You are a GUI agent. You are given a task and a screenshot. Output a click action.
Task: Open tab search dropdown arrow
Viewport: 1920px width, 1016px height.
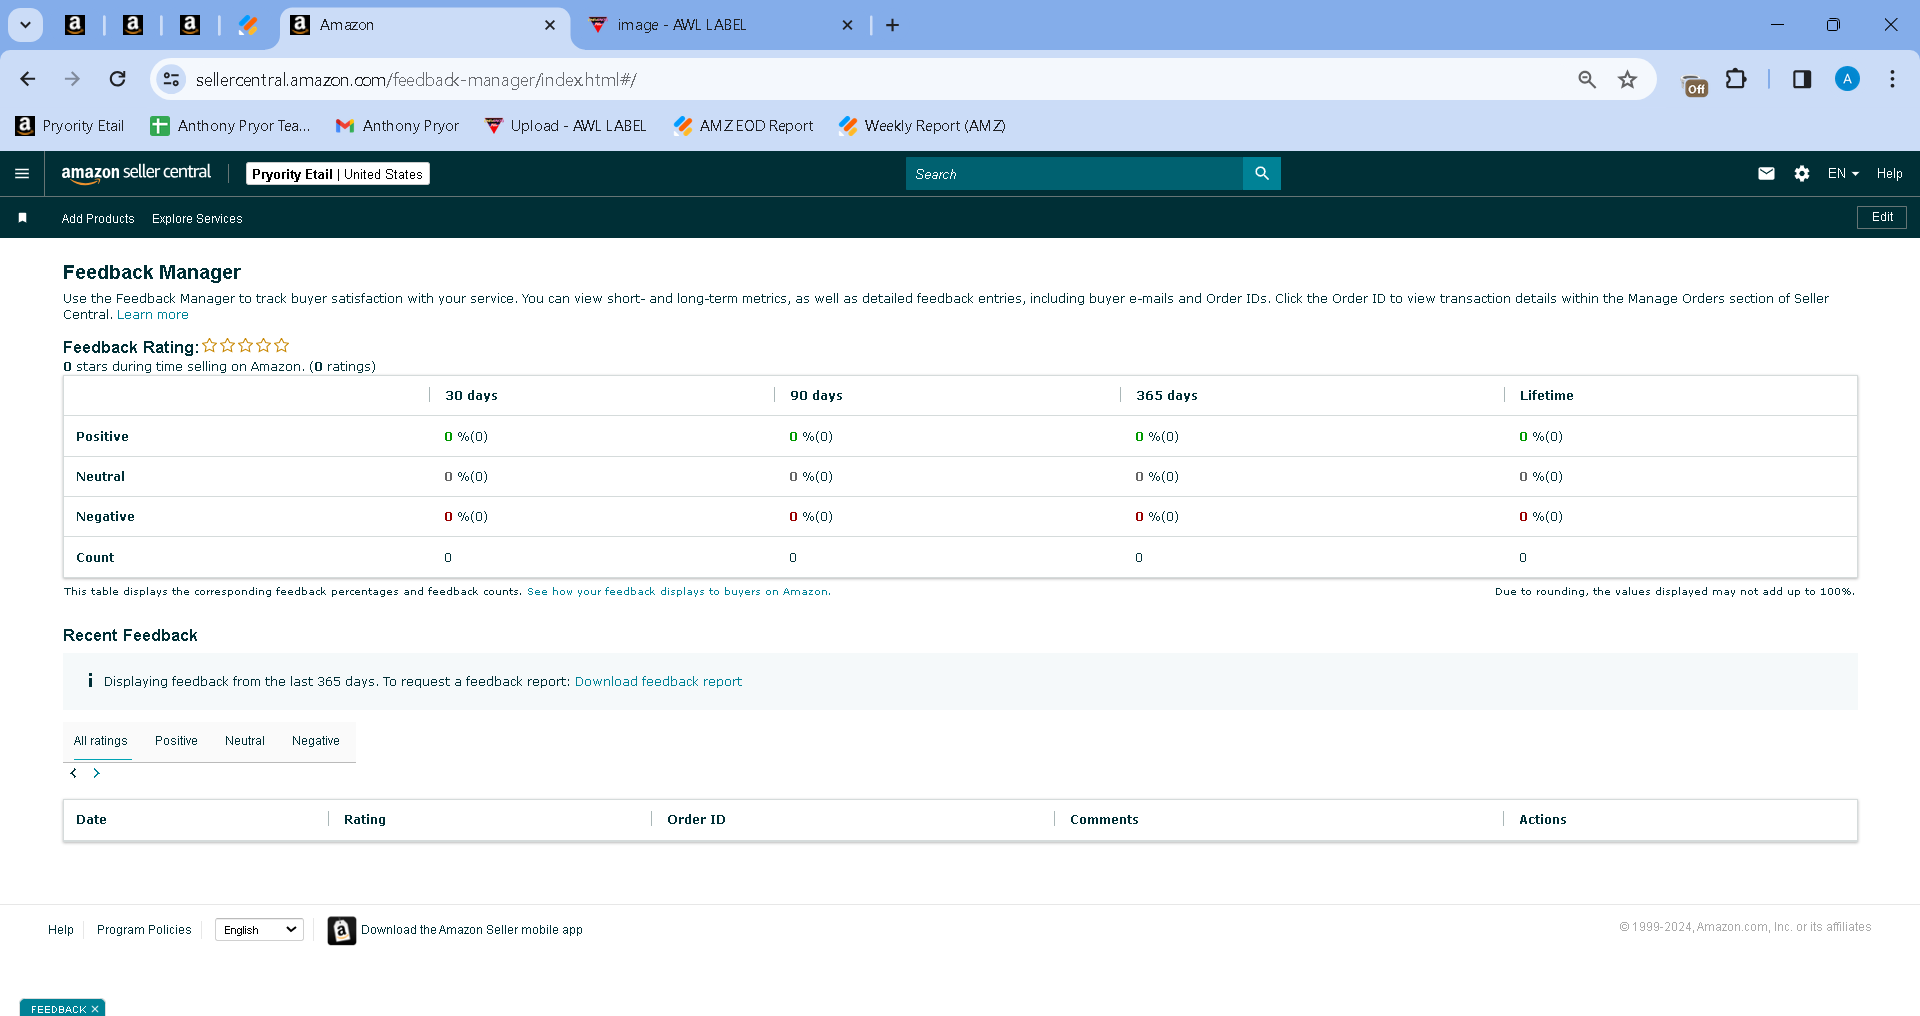(x=25, y=25)
